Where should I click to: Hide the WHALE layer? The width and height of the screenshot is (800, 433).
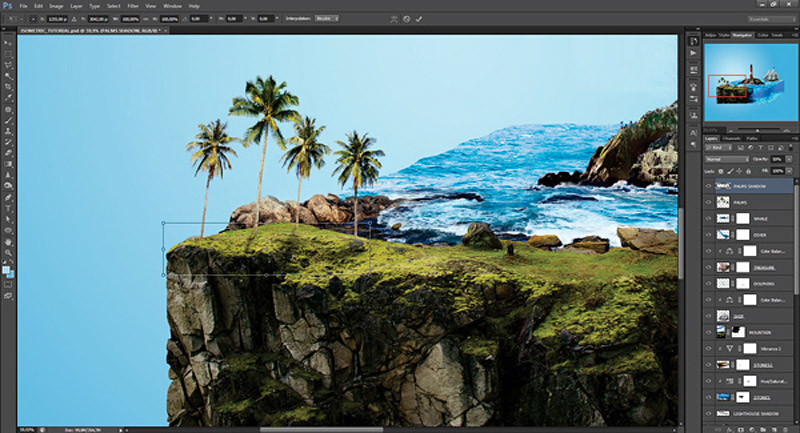(708, 219)
